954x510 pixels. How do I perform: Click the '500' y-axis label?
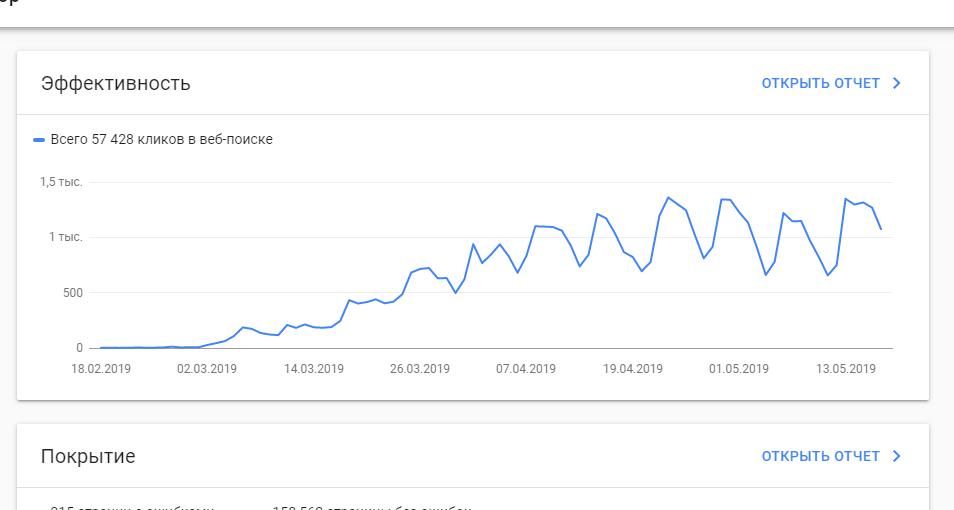(x=71, y=293)
